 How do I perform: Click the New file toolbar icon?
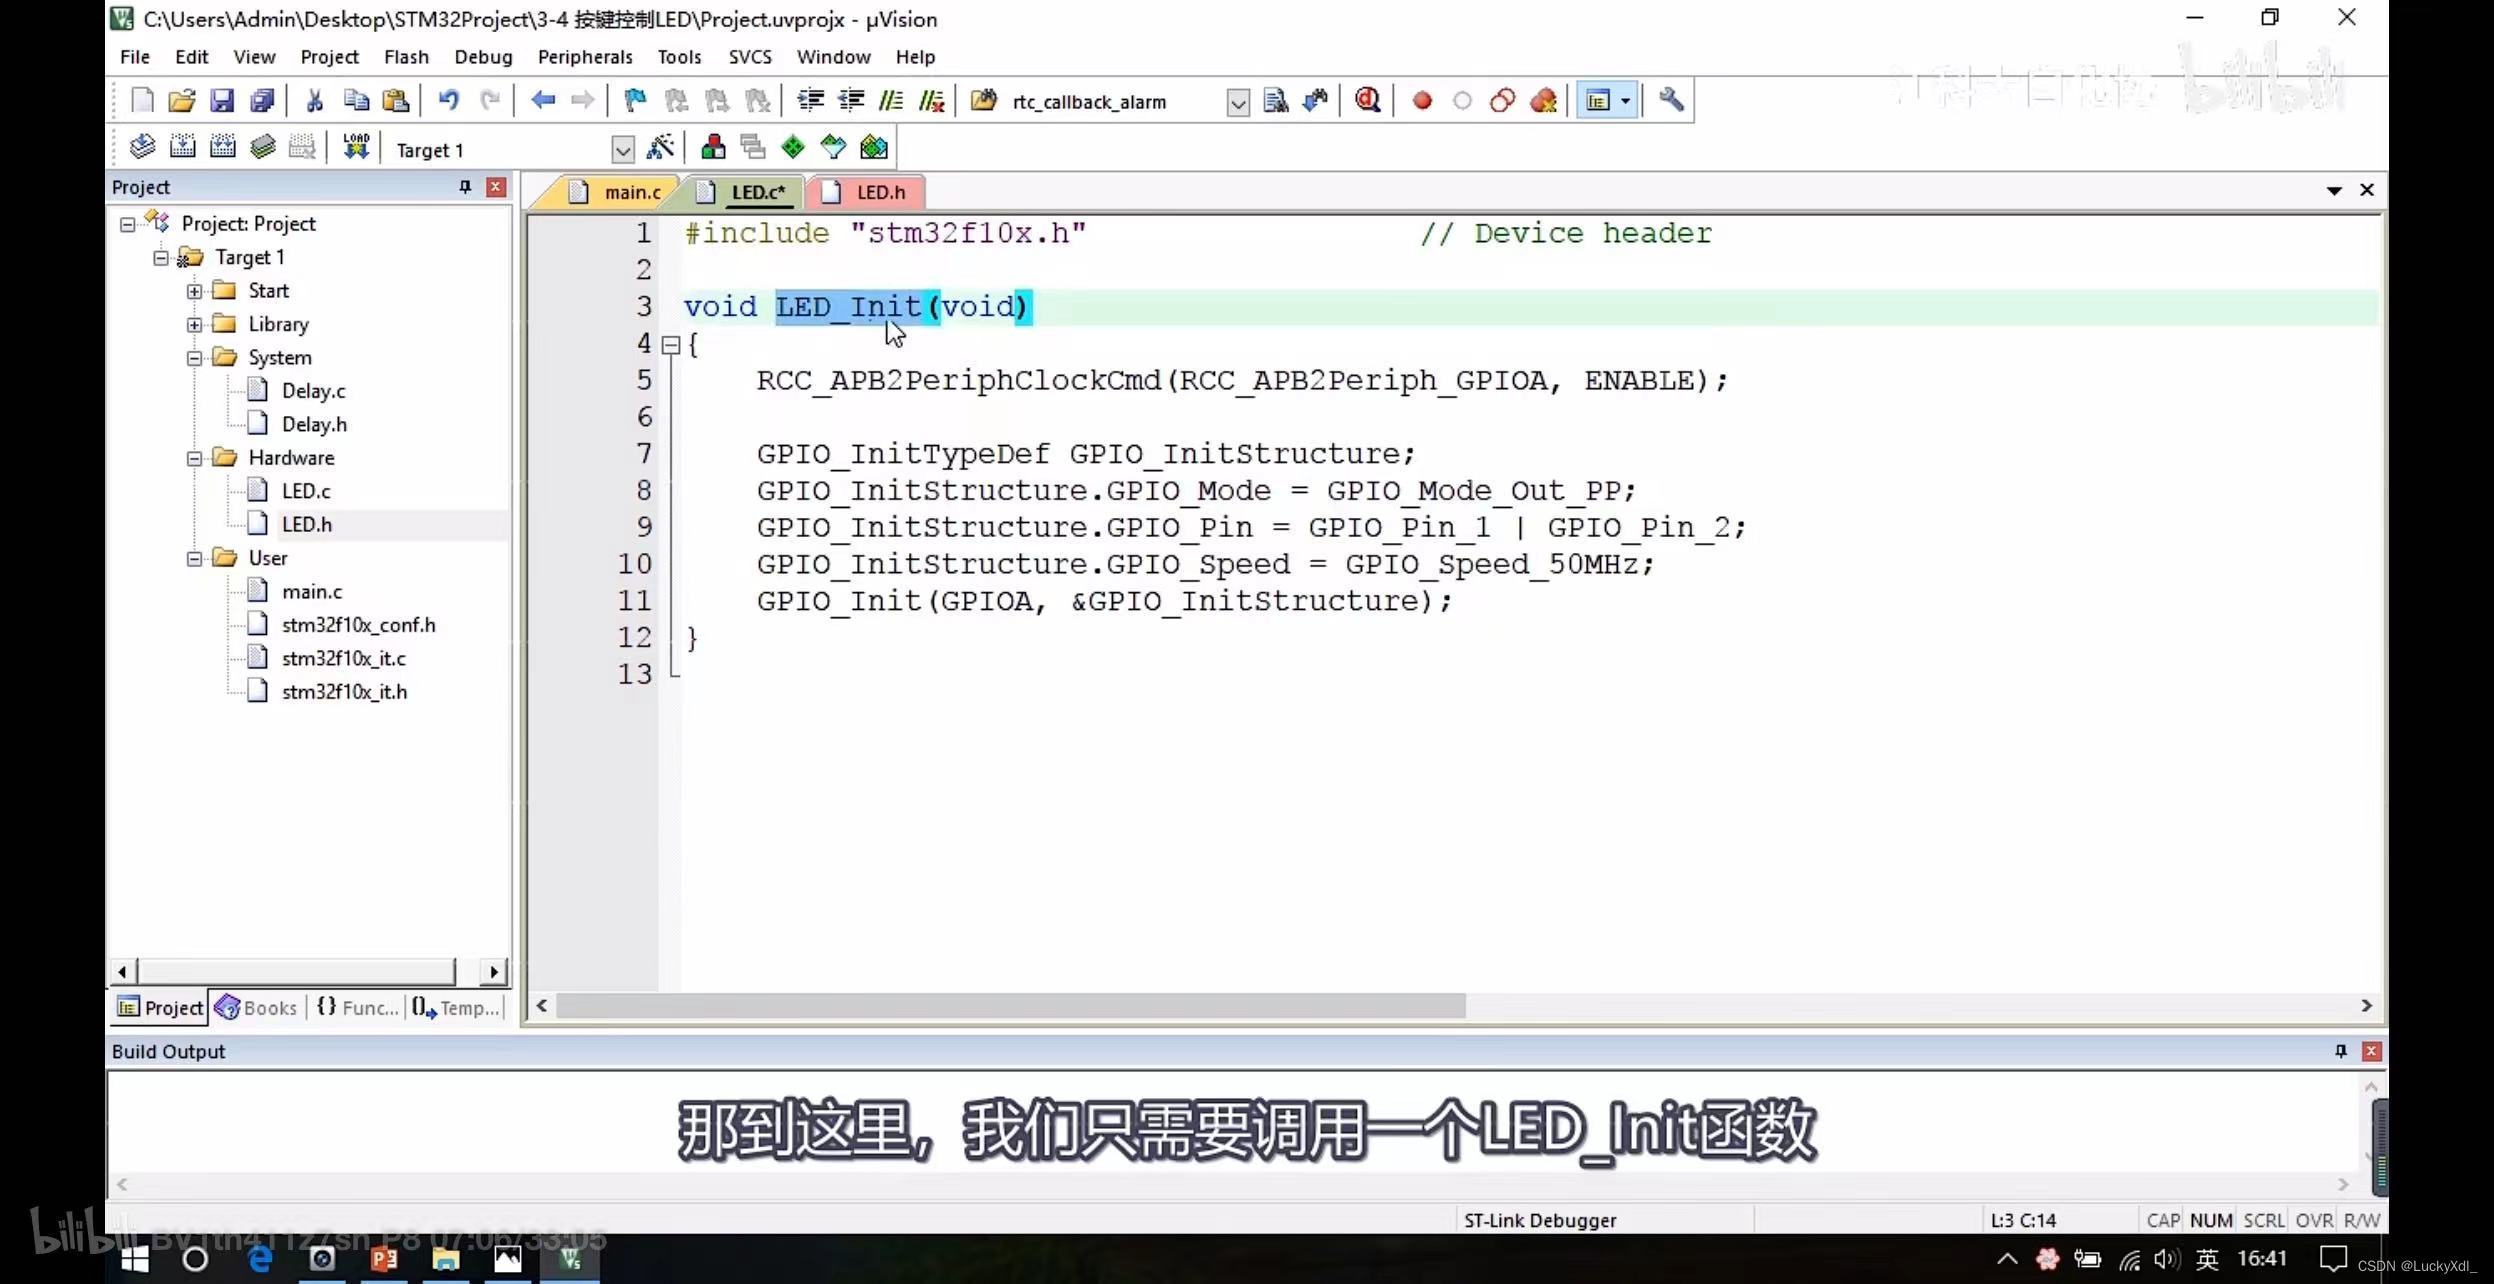tap(142, 100)
